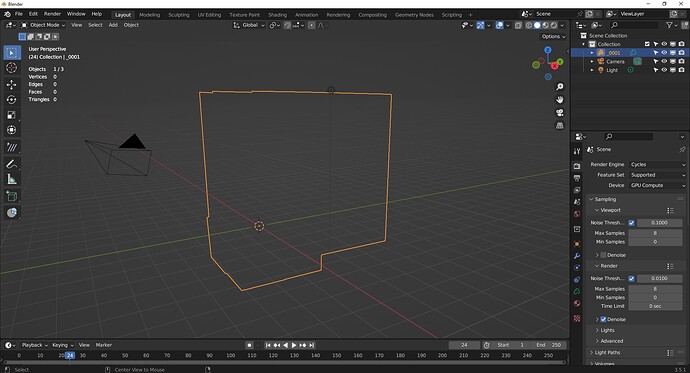Enable the Viewport Denoise checkbox
The image size is (690, 373).
pos(603,255)
